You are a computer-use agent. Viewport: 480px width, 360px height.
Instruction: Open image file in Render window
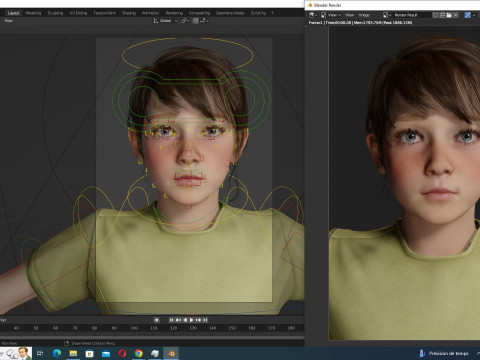click(x=449, y=15)
